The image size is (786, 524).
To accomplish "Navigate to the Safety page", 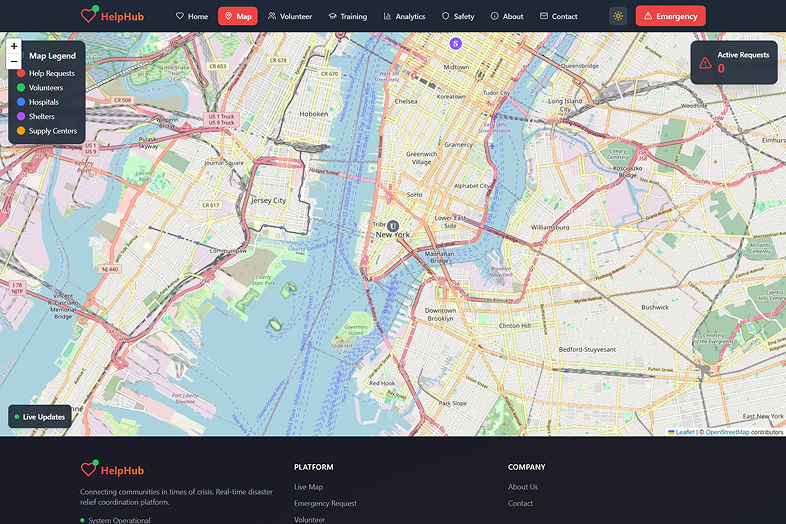I will click(x=458, y=16).
